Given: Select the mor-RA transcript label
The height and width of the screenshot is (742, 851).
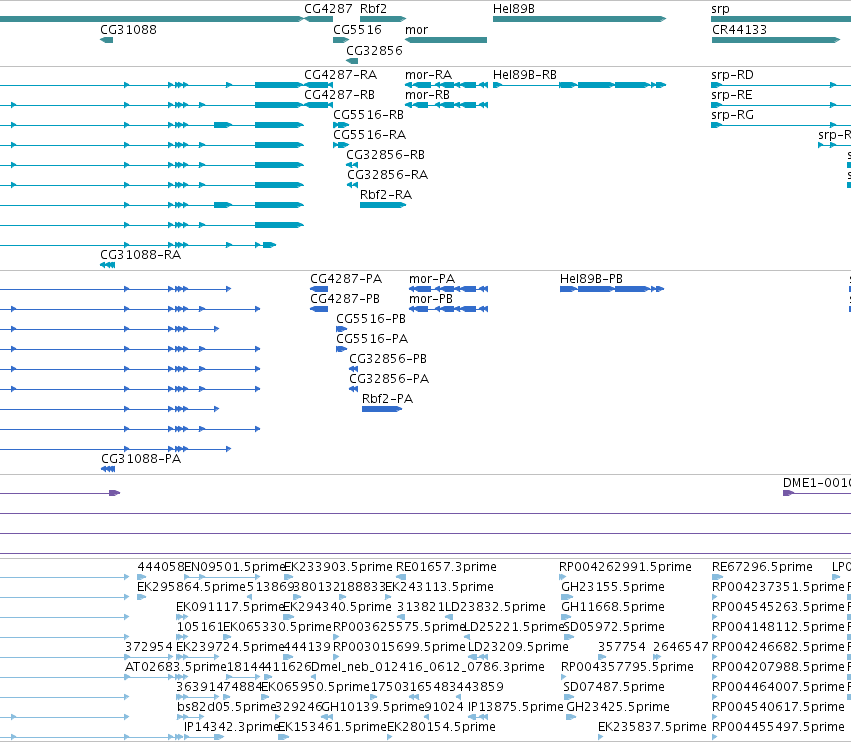Looking at the screenshot, I should click(x=428, y=74).
